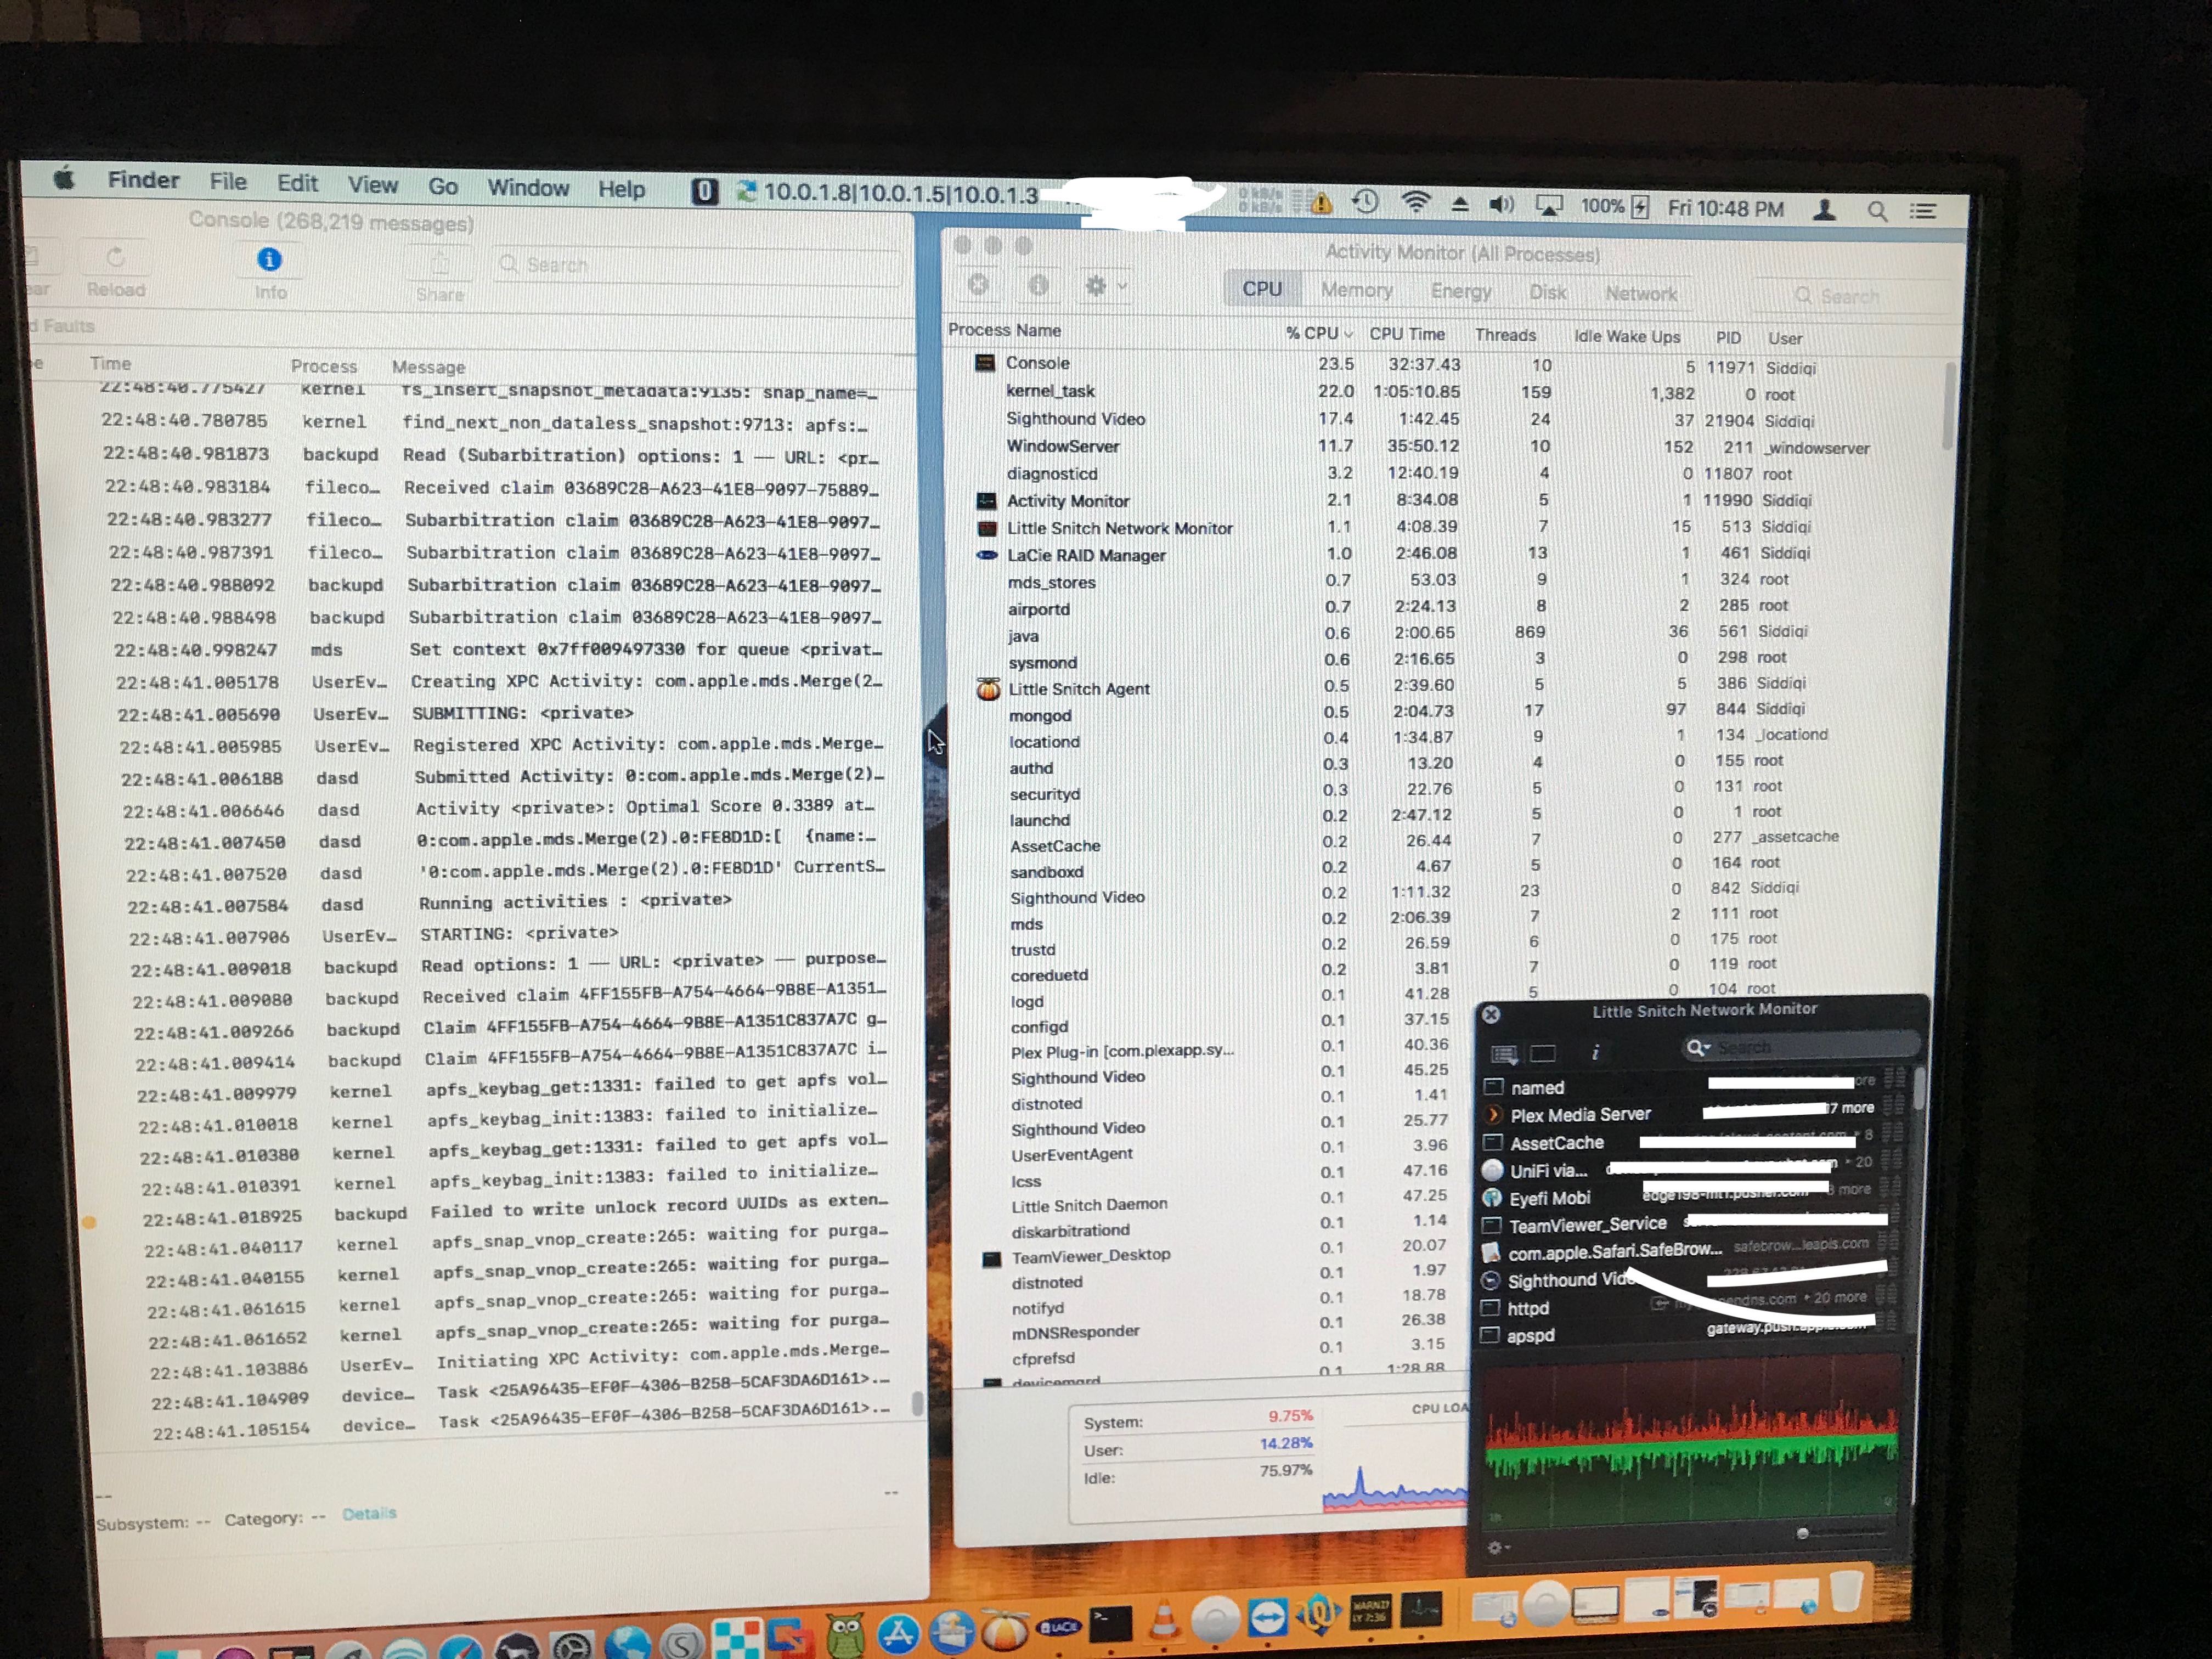The image size is (2212, 1659).
Task: Open the Notification Center icon
Action: (x=1923, y=211)
